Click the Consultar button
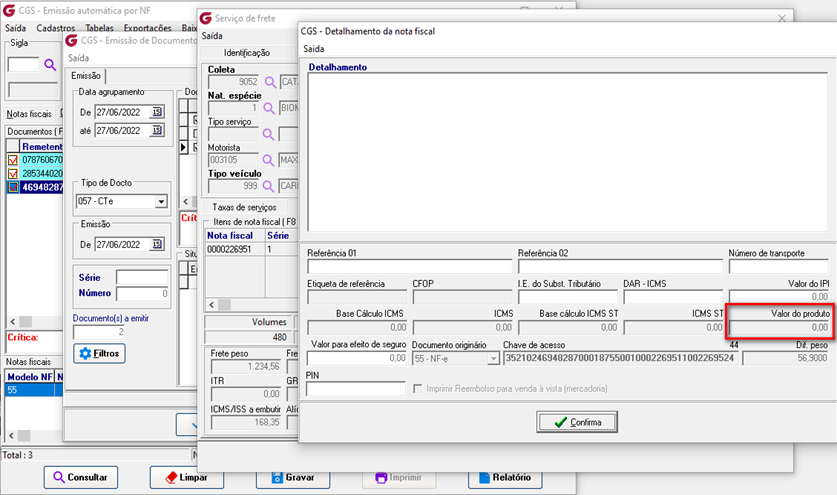Screen dimensions: 837x495 [81, 477]
